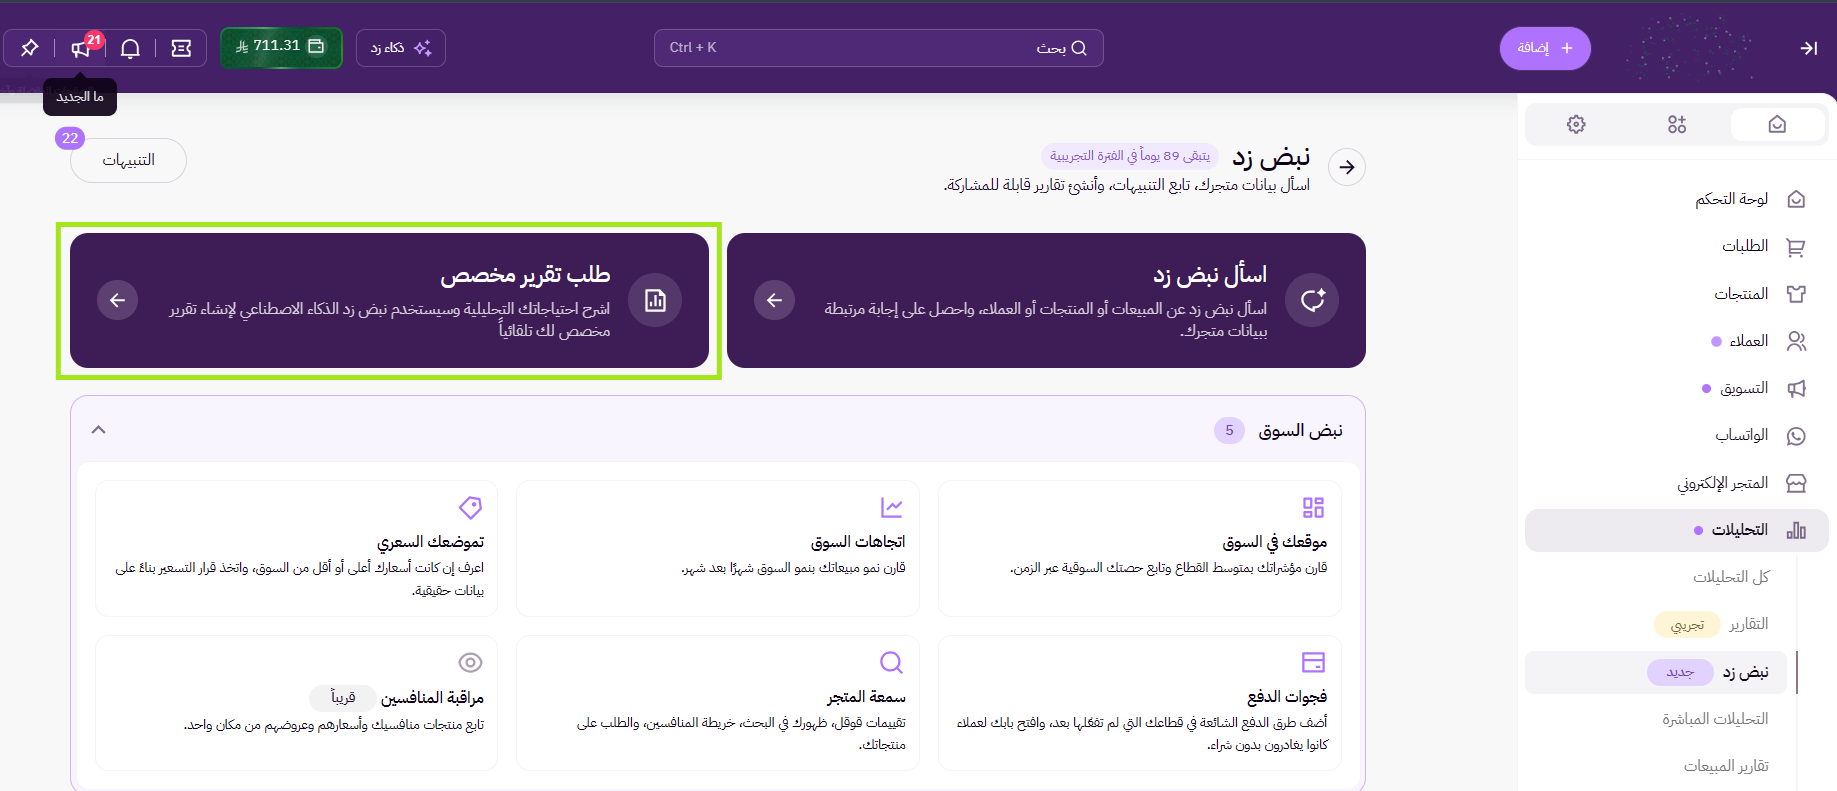Open the wallet balance 711.31 button
Viewport: 1837px width, 791px height.
click(x=281, y=47)
